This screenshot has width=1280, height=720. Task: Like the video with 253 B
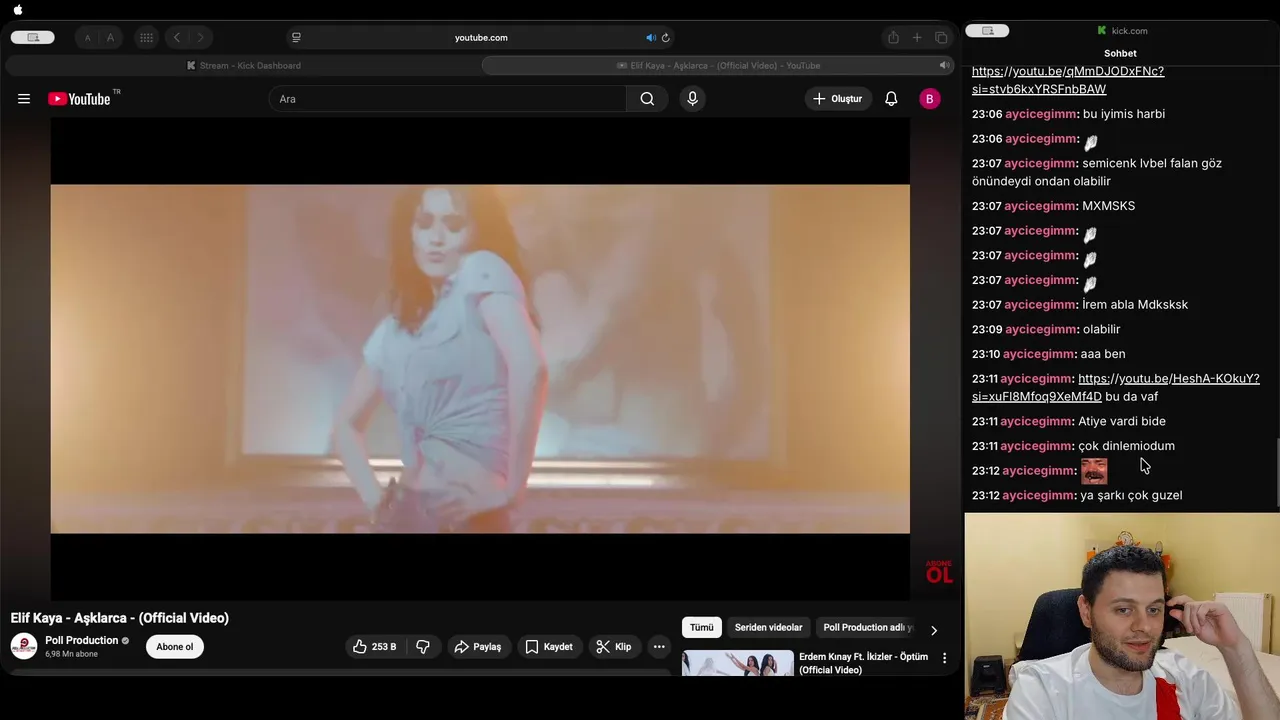tap(376, 647)
